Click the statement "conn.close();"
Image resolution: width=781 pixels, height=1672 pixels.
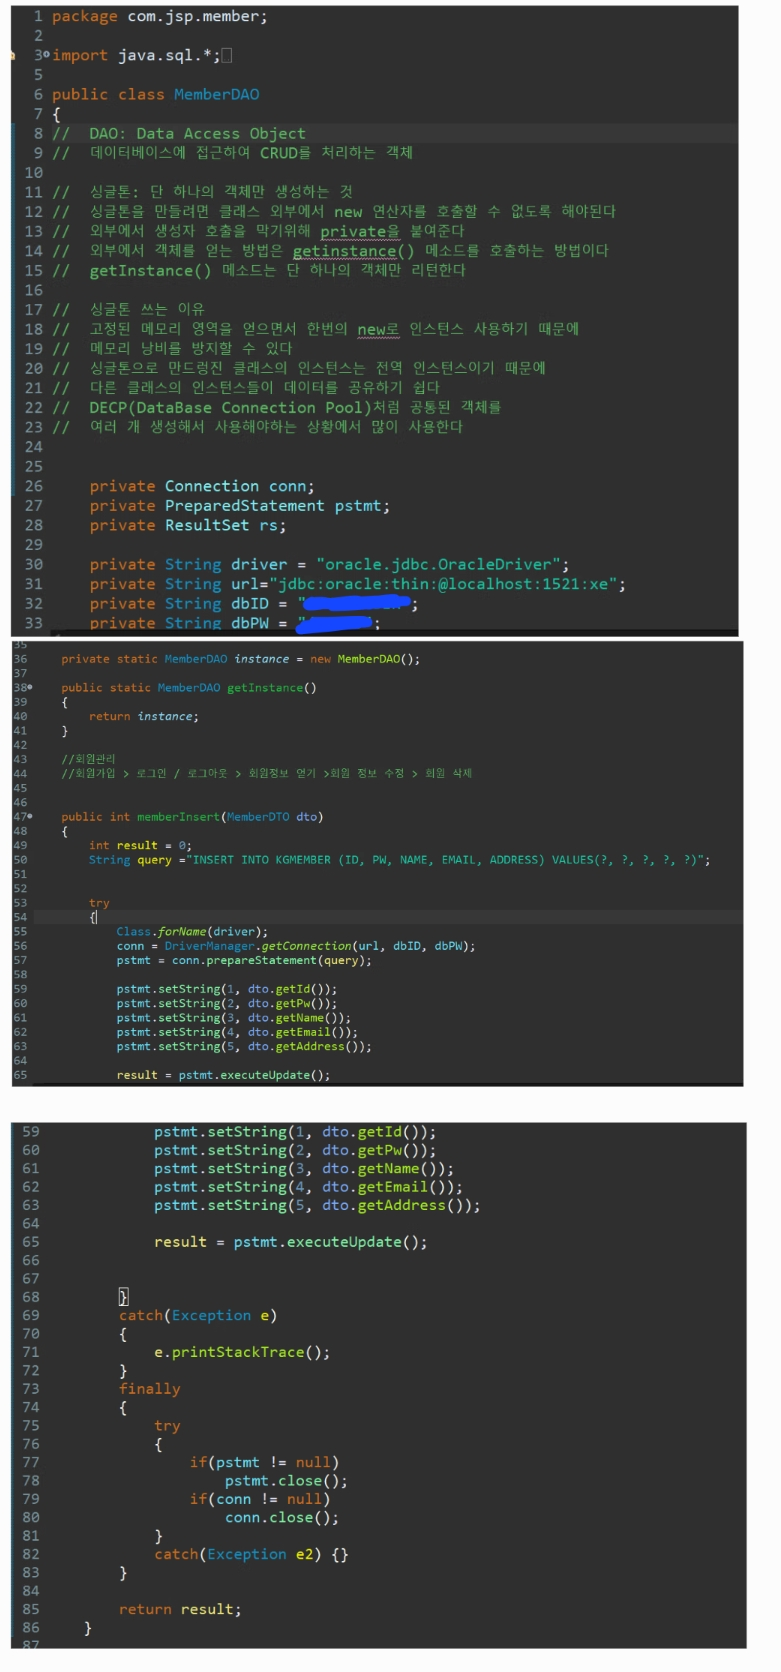click(x=282, y=1518)
